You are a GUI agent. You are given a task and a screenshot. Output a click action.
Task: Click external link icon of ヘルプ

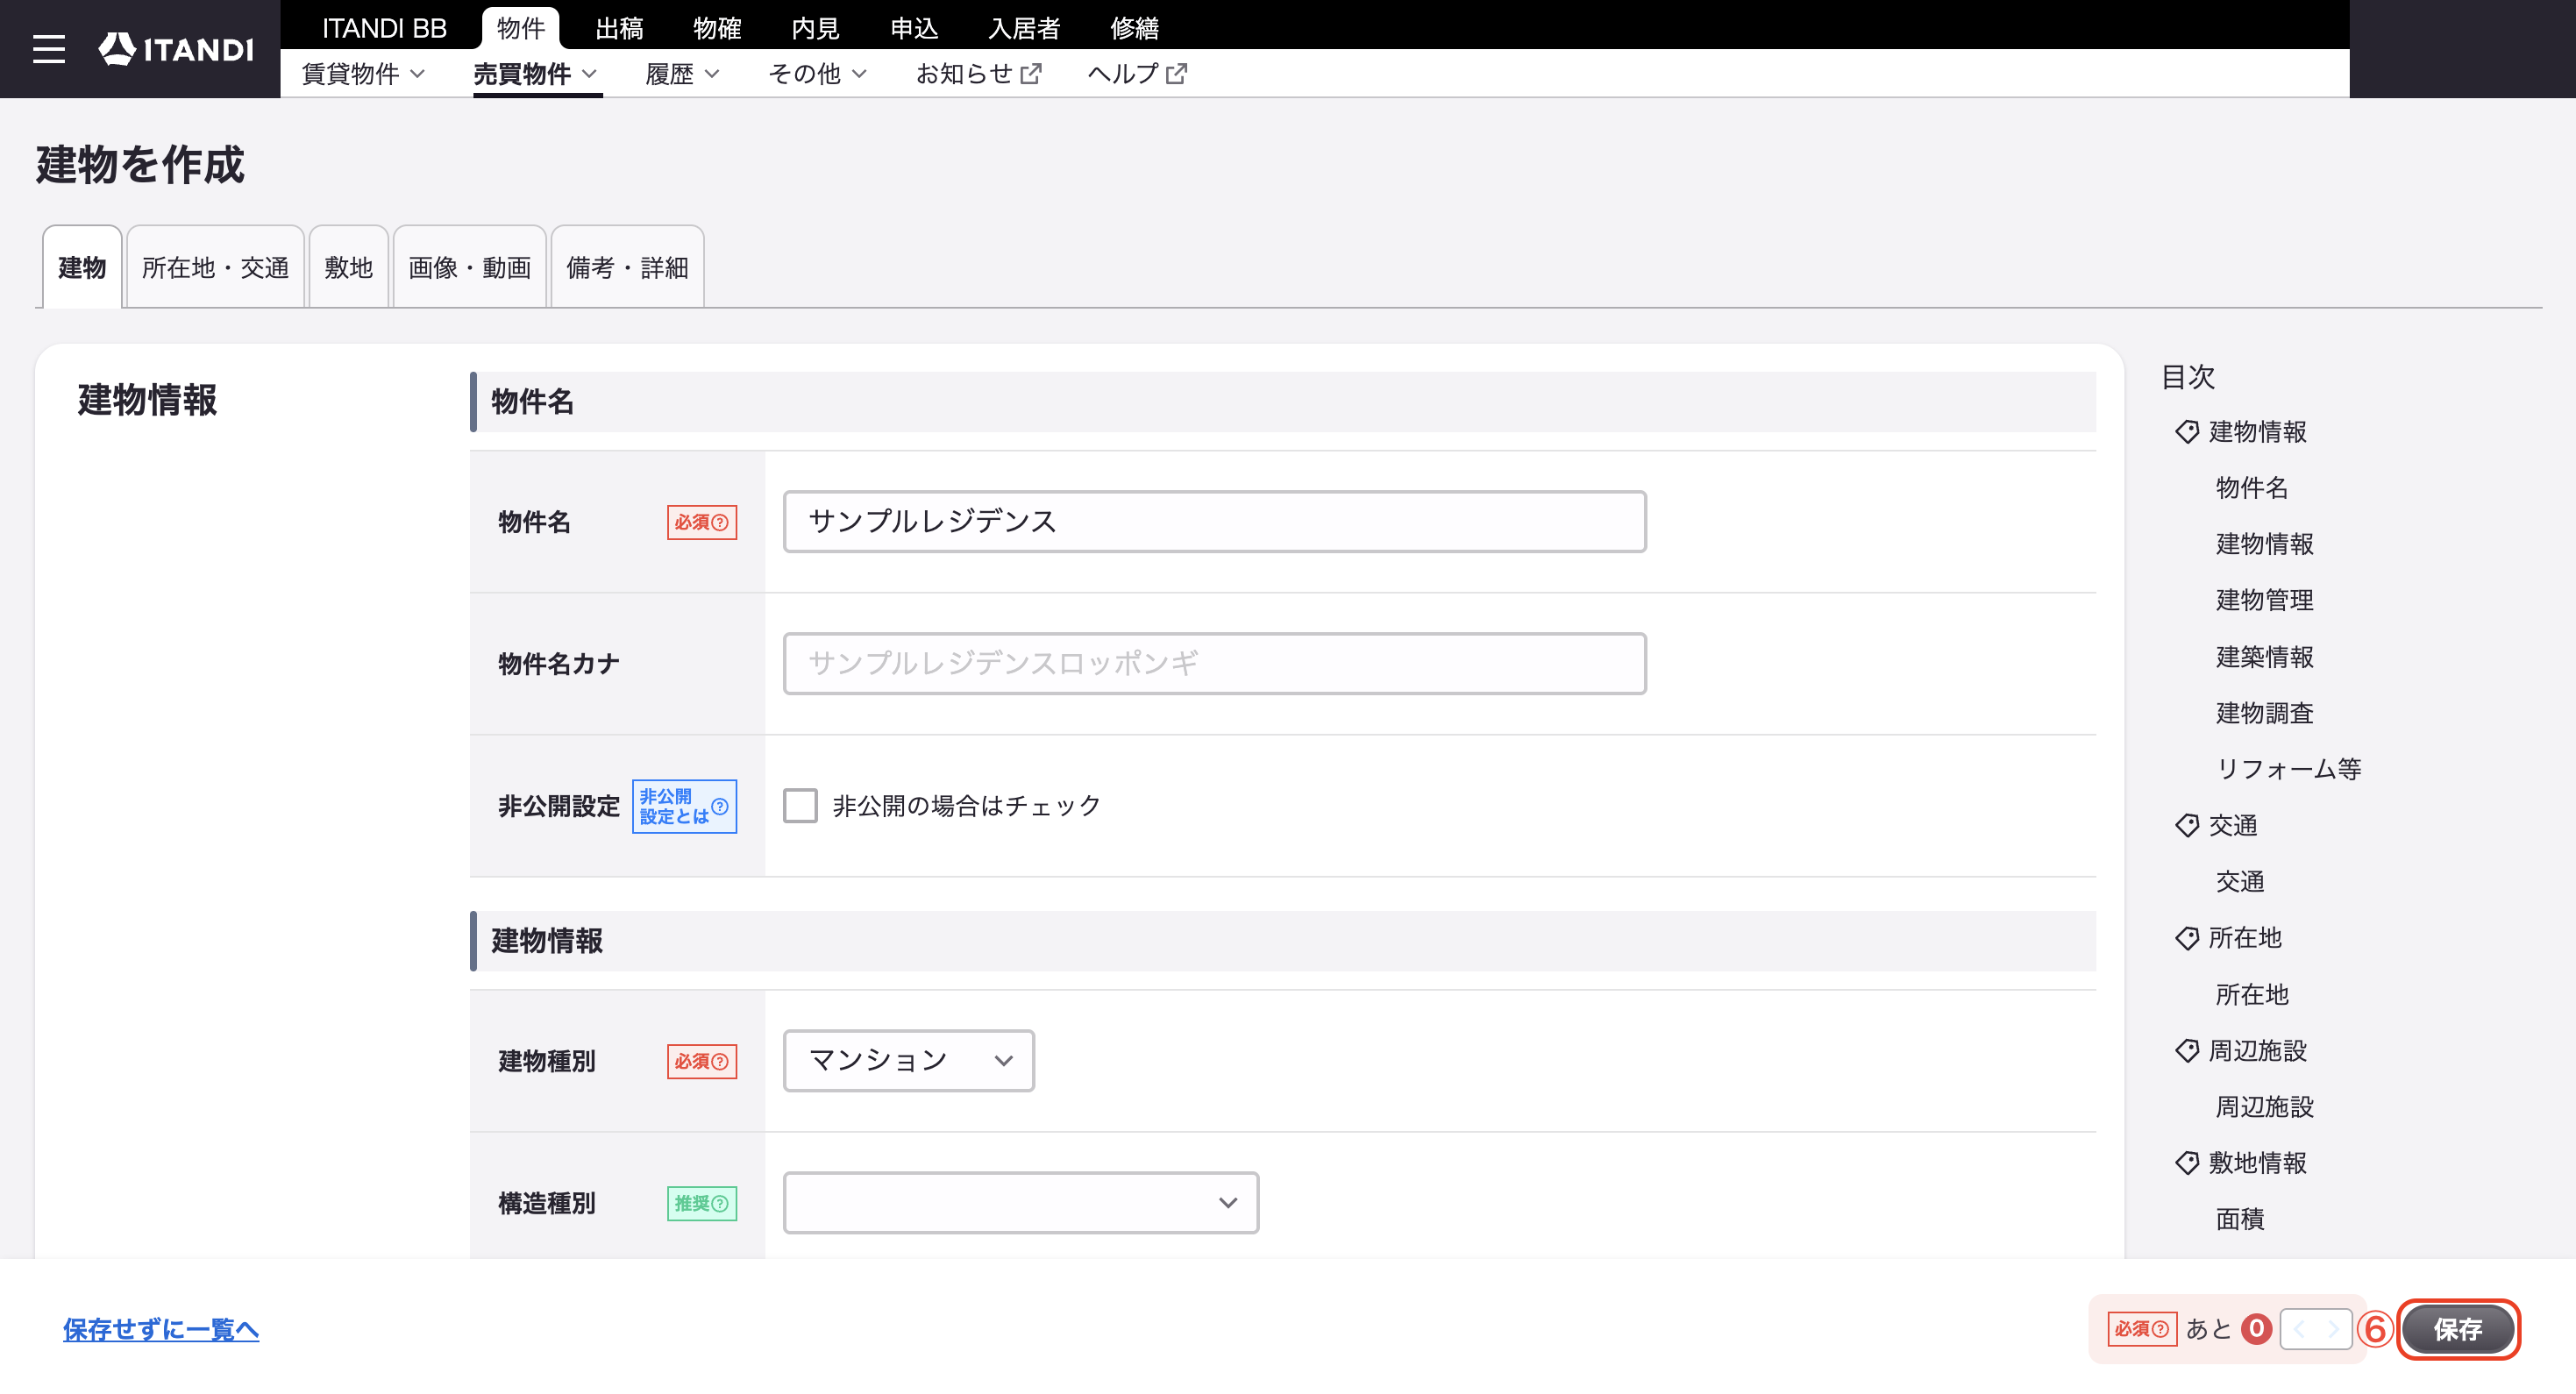1176,73
